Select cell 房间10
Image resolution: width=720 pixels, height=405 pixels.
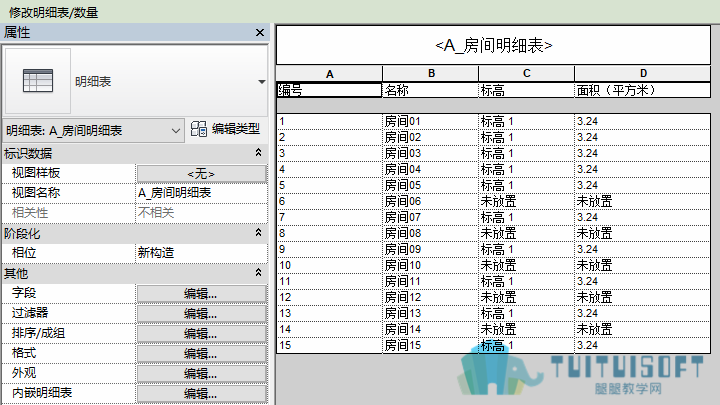[431, 265]
